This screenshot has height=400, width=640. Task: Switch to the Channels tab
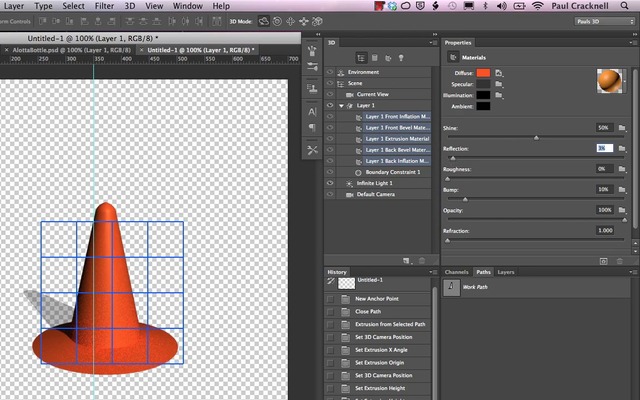(x=457, y=272)
